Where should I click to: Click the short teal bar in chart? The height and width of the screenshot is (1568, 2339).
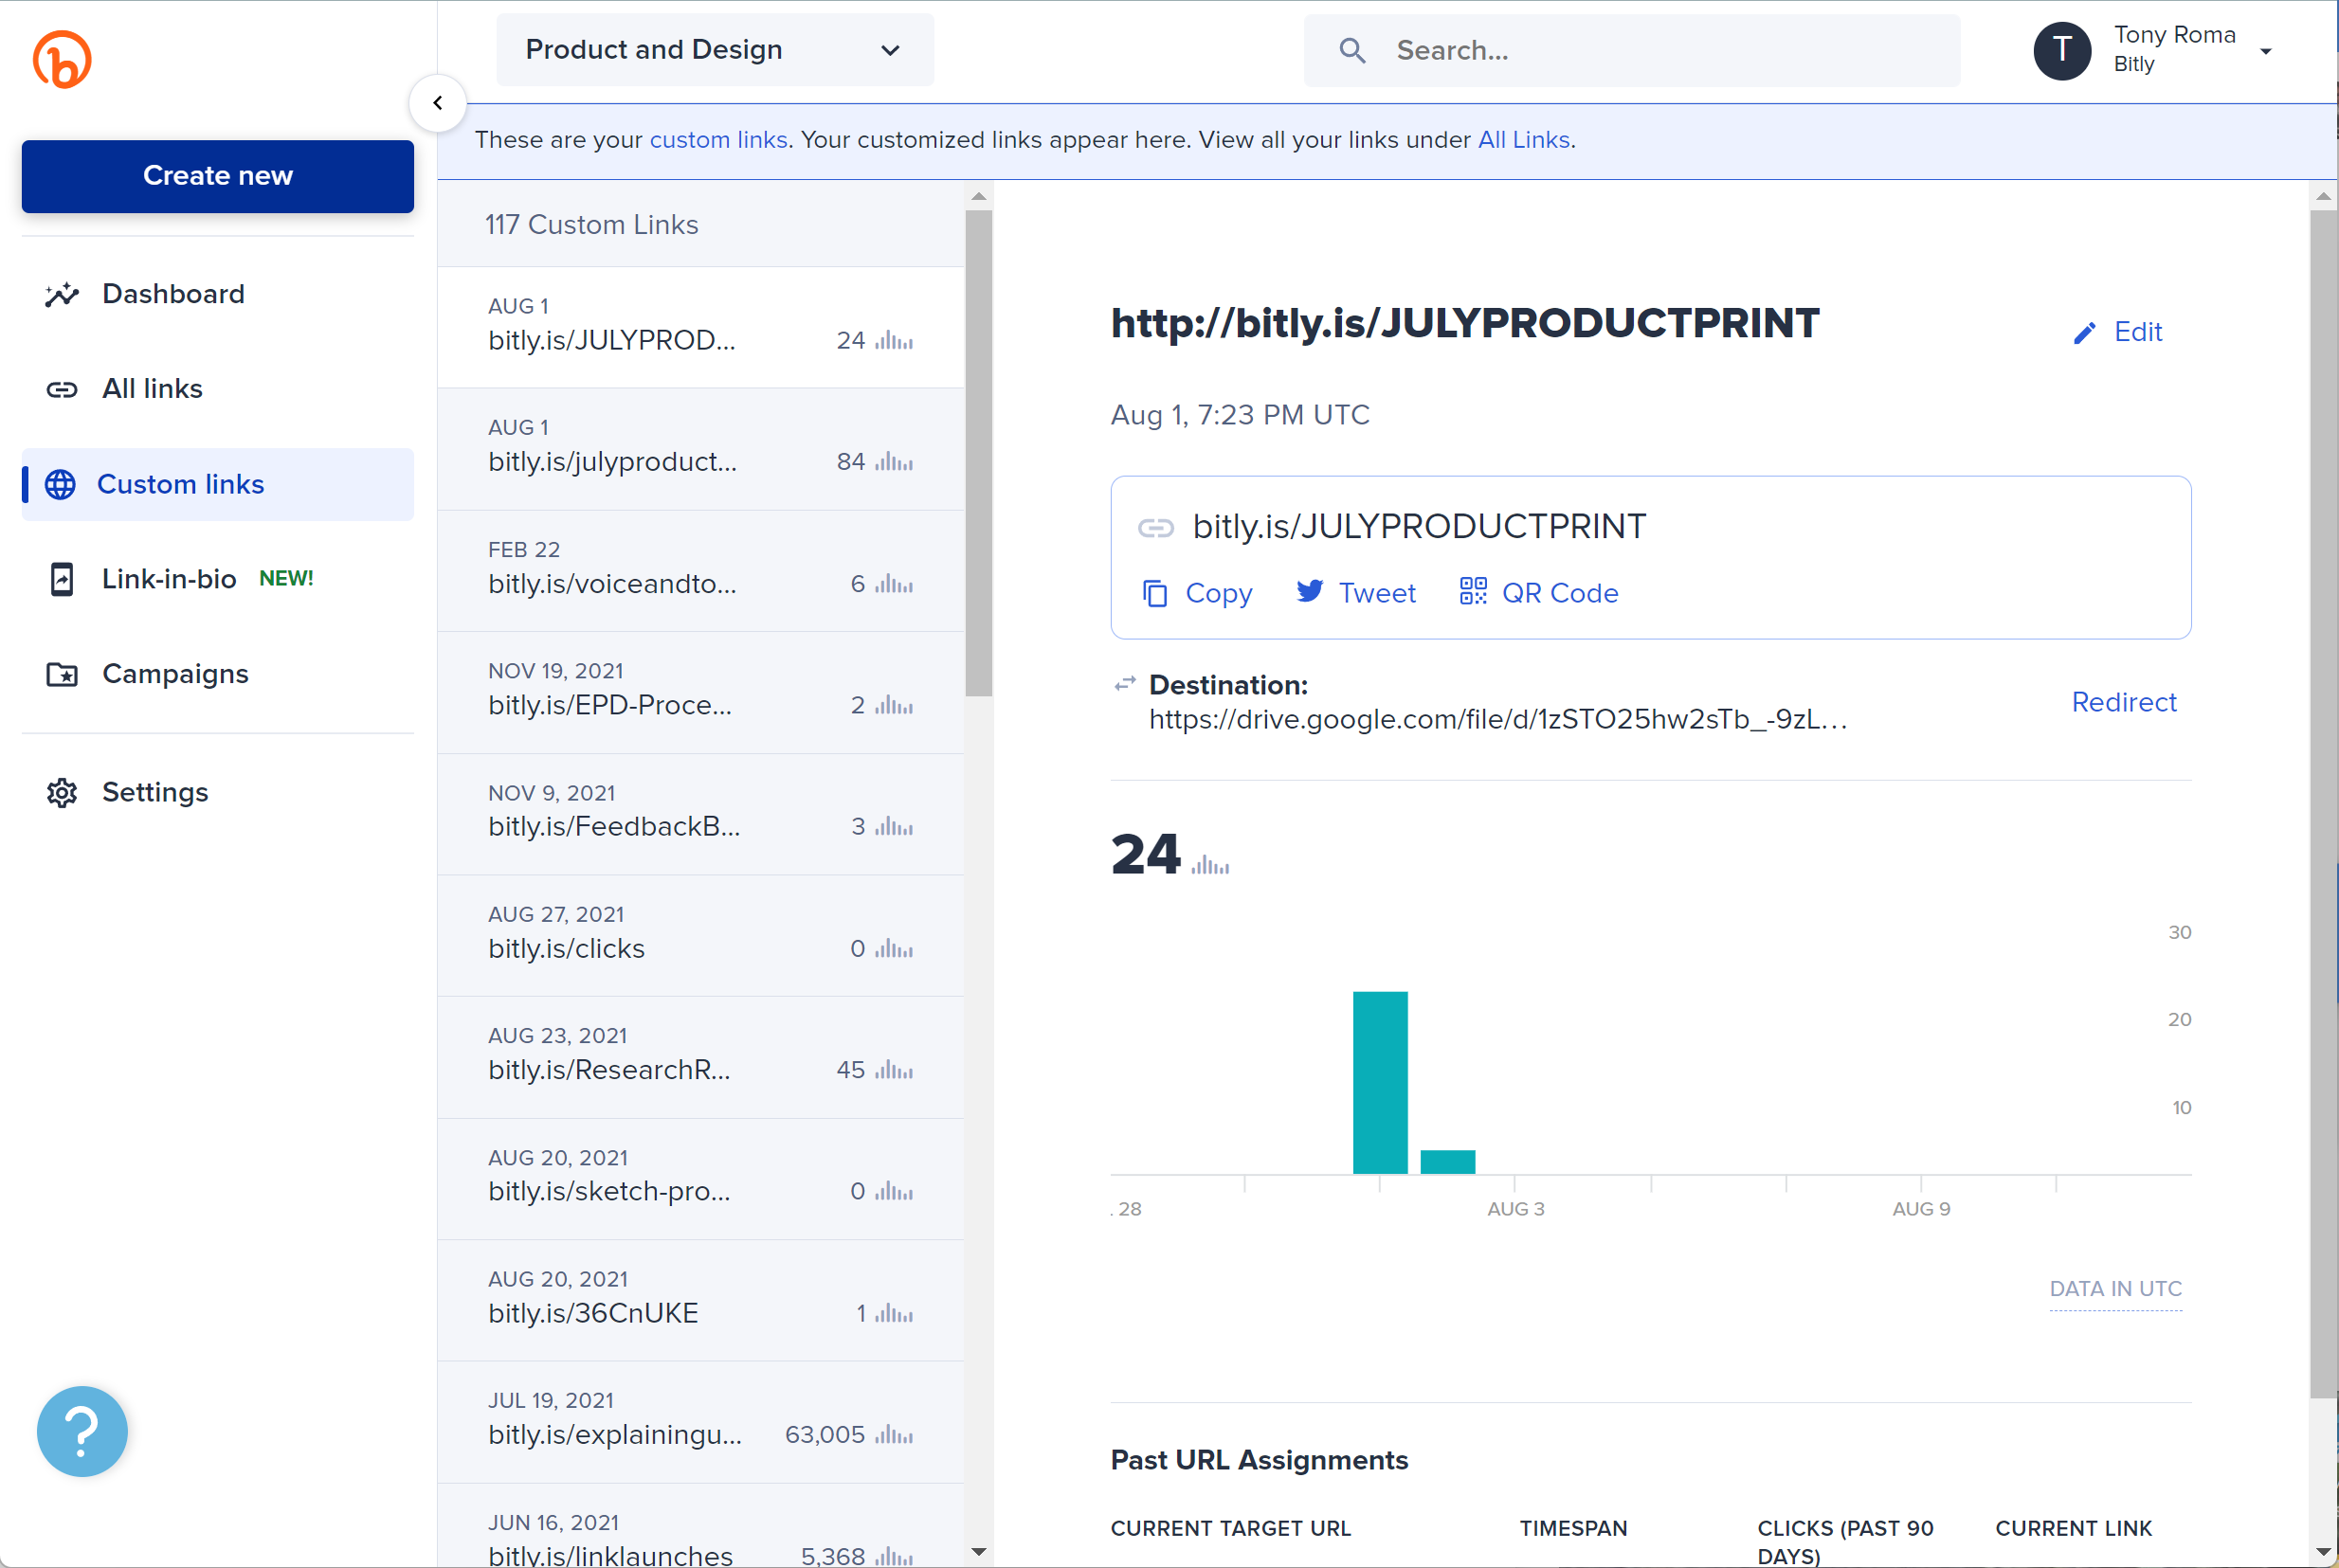tap(1447, 1161)
